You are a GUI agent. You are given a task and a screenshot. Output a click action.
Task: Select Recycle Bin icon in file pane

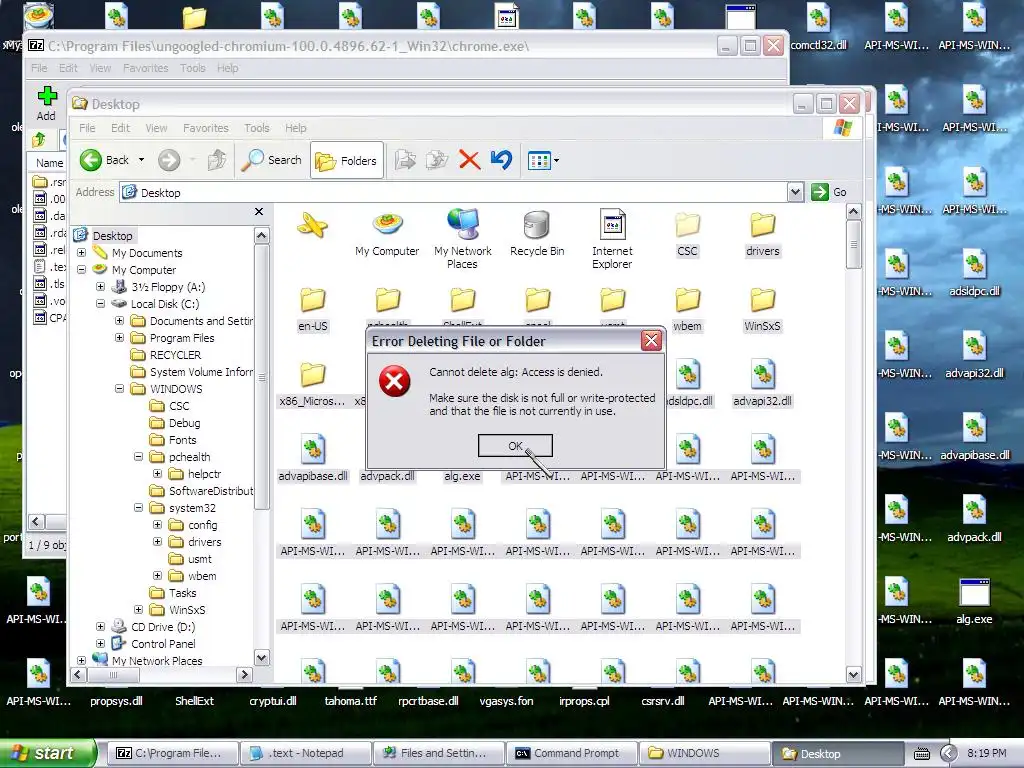(537, 234)
